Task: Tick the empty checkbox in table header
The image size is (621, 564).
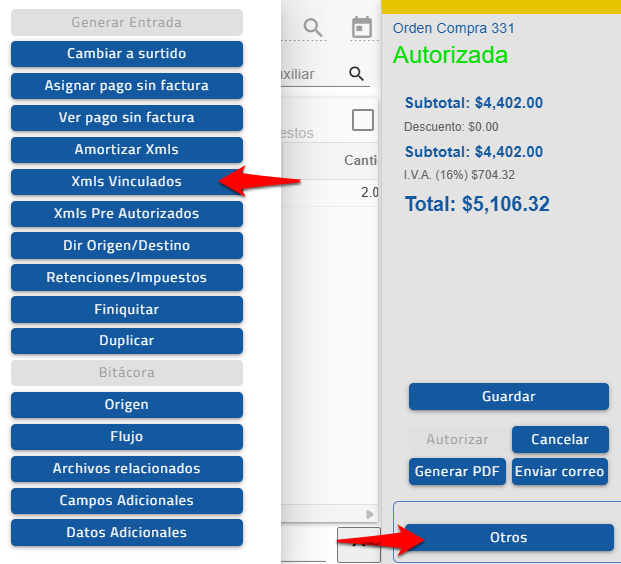Action: 363,120
